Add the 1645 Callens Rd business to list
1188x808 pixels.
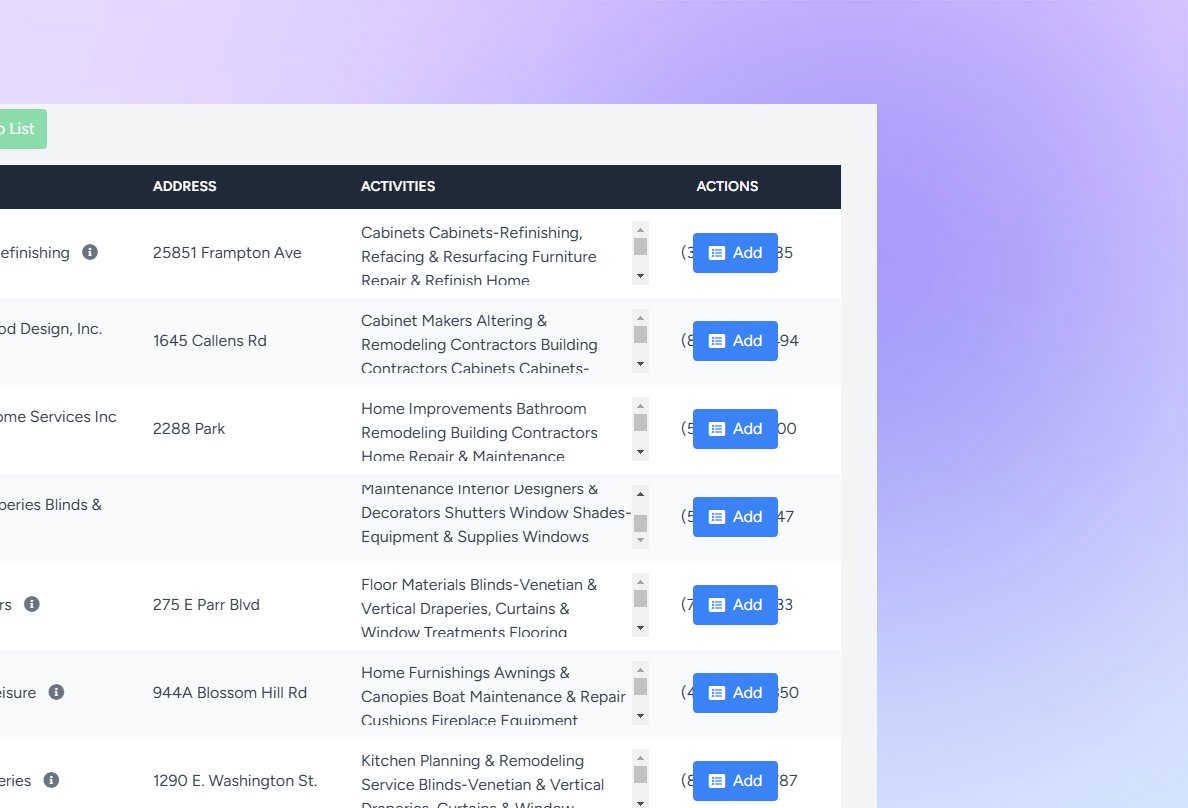pyautogui.click(x=735, y=341)
